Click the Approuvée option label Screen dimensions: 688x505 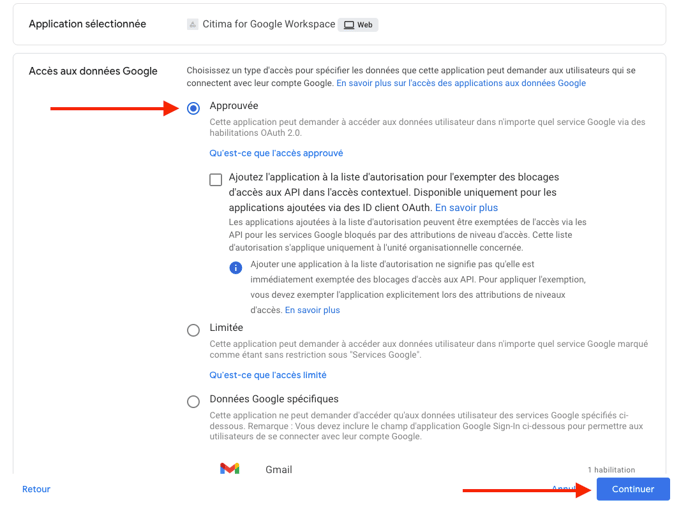tap(234, 106)
